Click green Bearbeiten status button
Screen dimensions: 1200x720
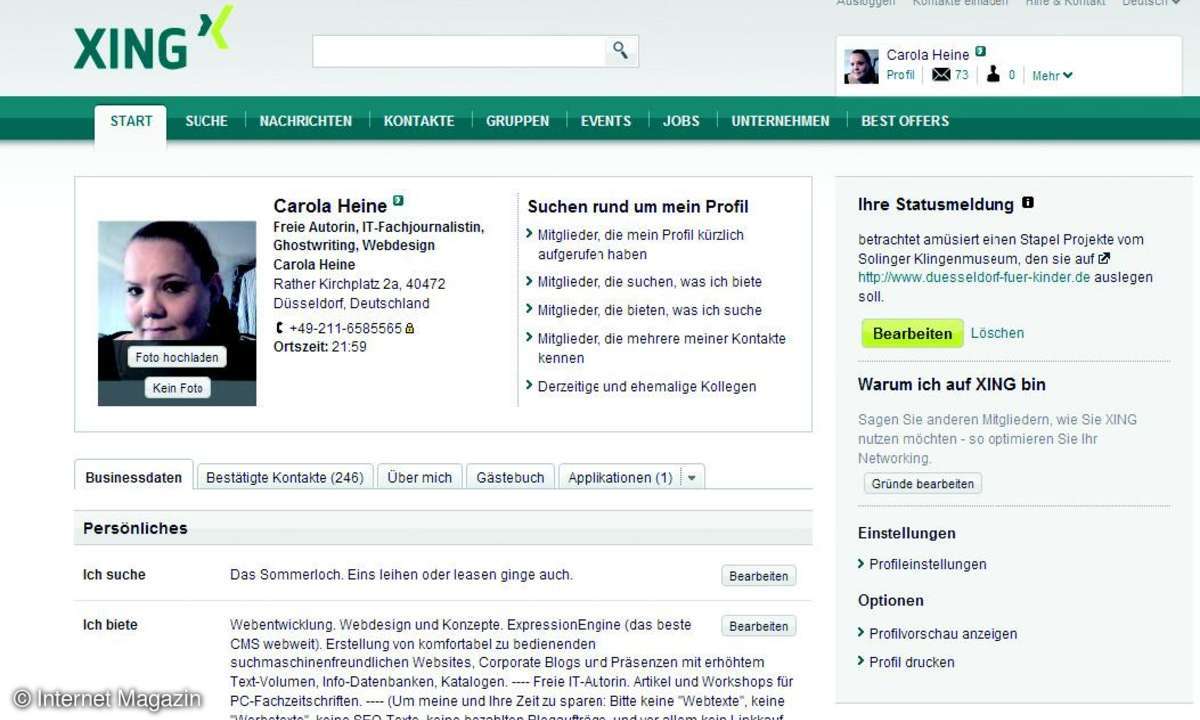912,334
